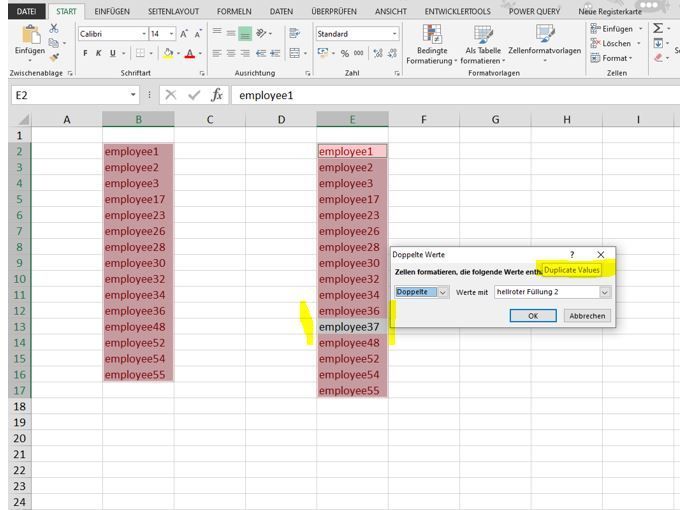Screen dimensions: 680x510
Task: Switch to the POWER QUERY tab
Action: 534,11
